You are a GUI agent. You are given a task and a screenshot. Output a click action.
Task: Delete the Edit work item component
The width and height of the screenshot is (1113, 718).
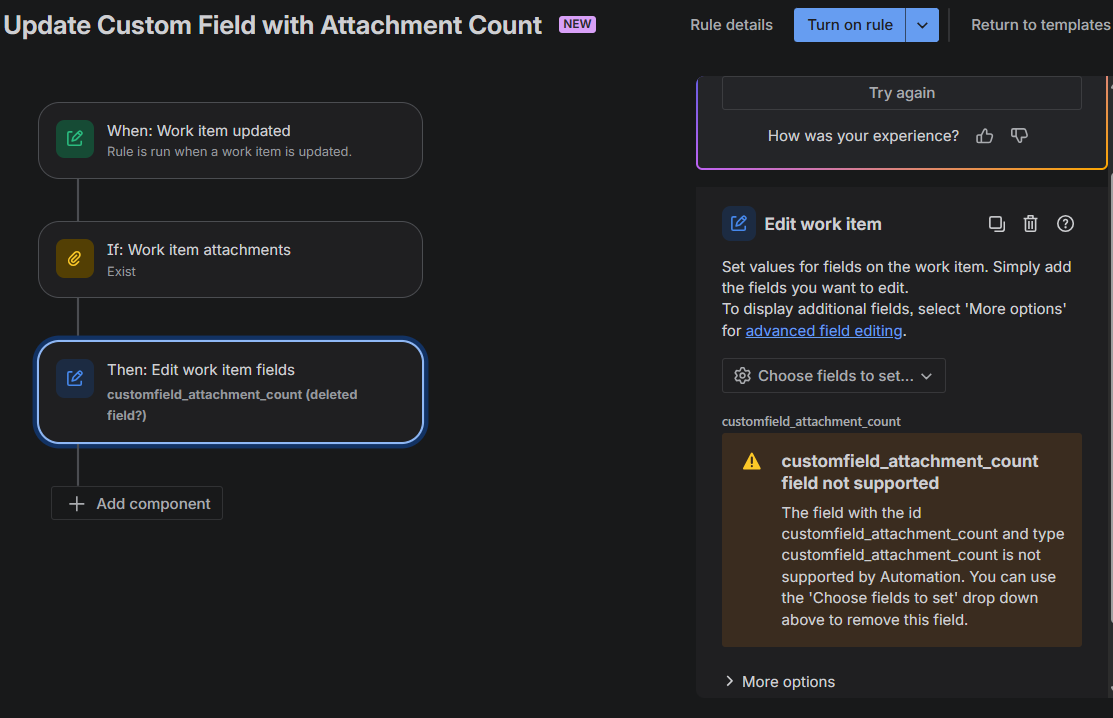[1030, 224]
